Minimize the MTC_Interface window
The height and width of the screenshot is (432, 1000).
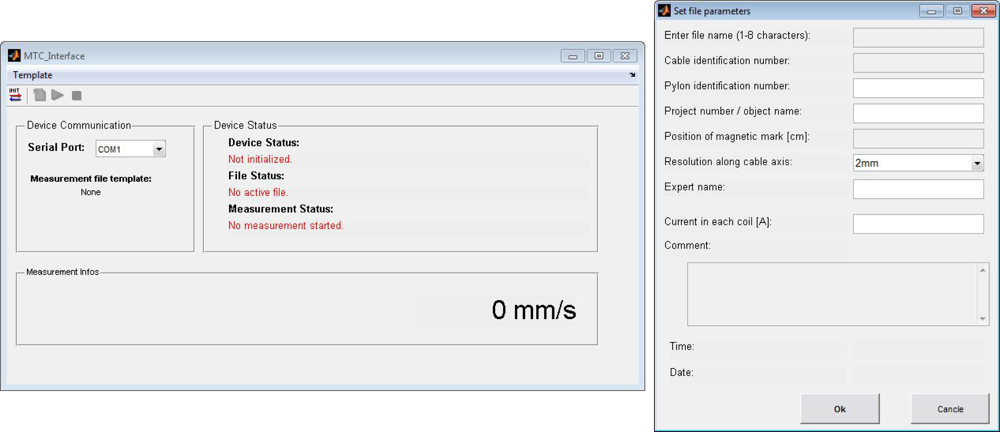pos(573,56)
